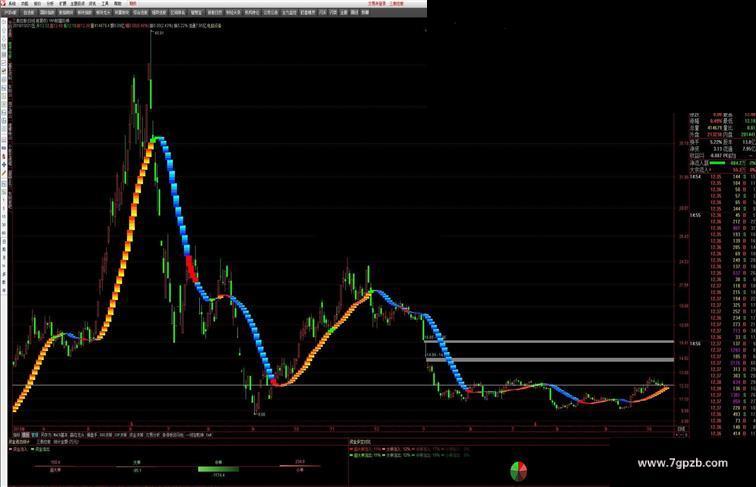Select the 指标 tab below the chart

[16, 435]
